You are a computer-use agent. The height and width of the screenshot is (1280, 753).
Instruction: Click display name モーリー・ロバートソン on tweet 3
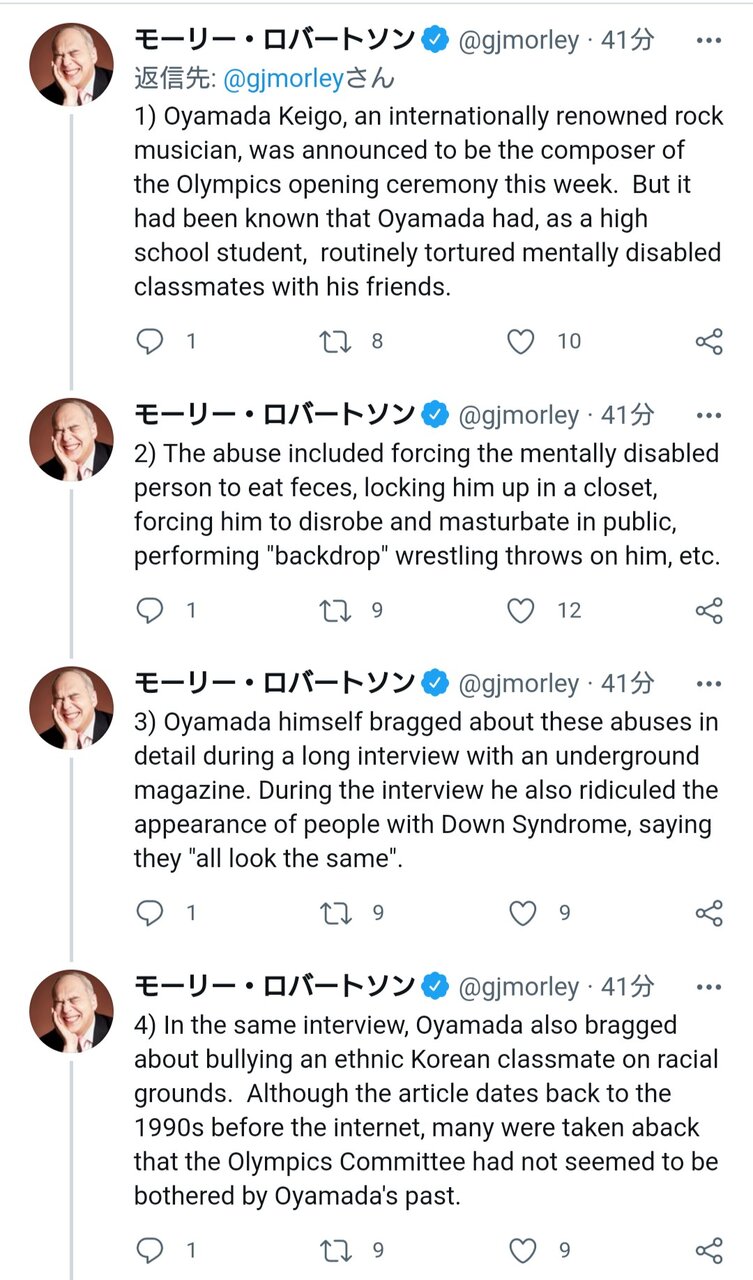pyautogui.click(x=274, y=684)
